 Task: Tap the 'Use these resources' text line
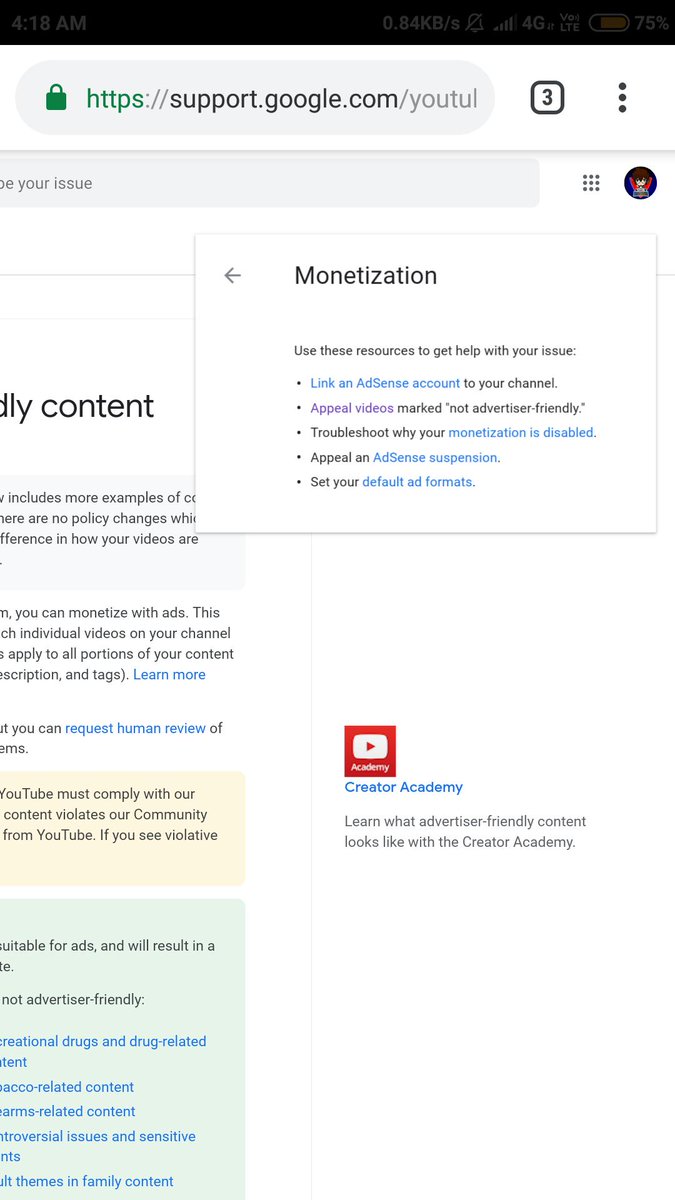435,351
